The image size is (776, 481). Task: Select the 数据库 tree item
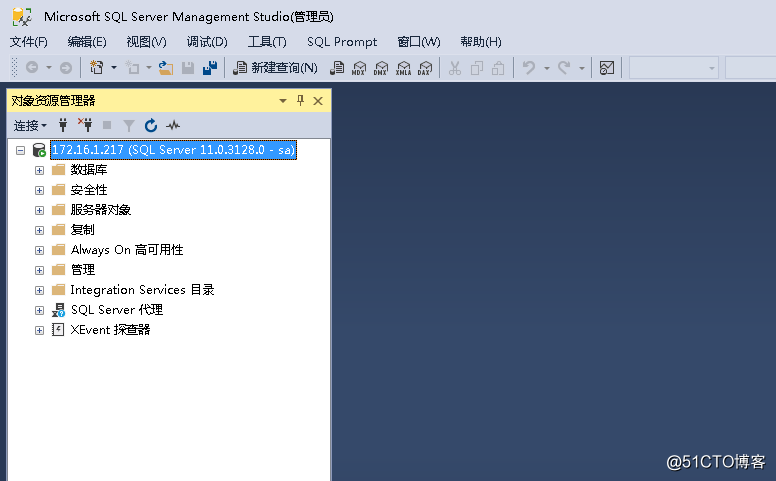click(89, 170)
